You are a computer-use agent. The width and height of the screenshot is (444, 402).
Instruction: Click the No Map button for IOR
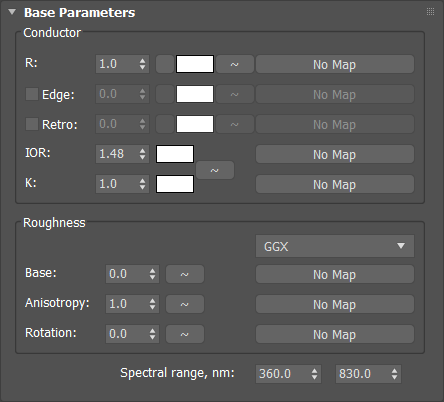pyautogui.click(x=335, y=154)
